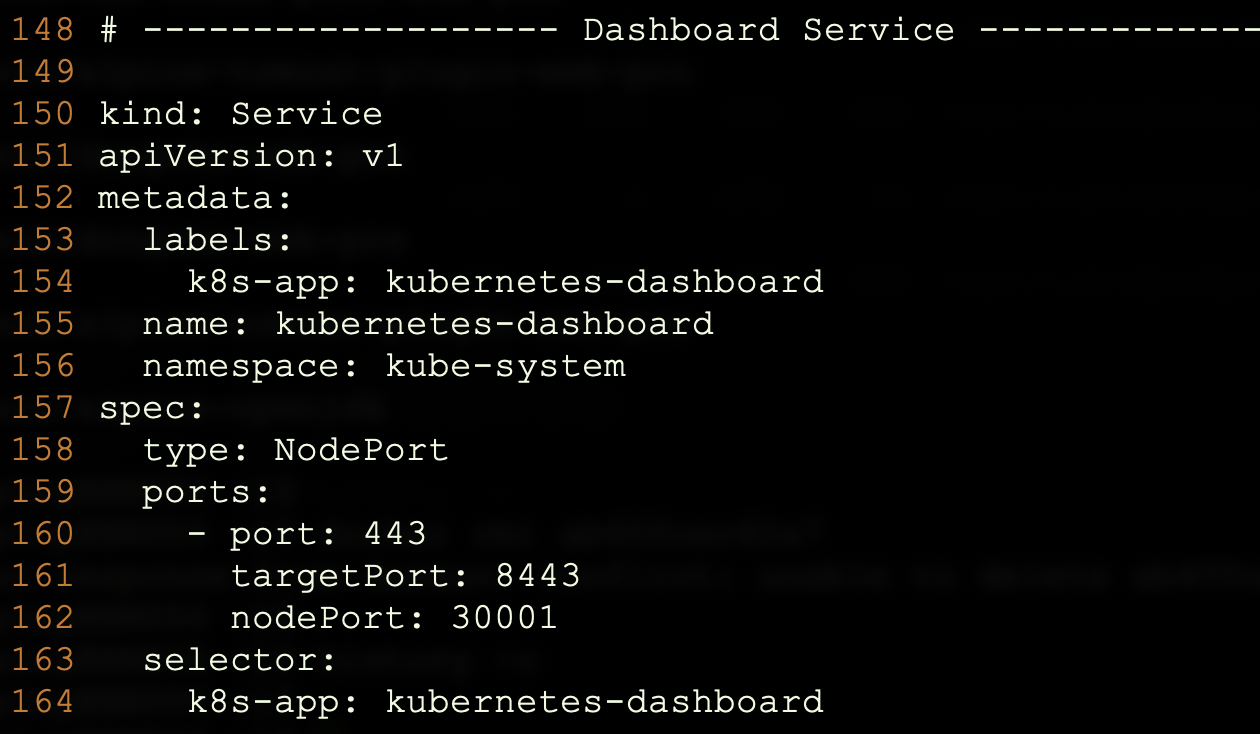The height and width of the screenshot is (734, 1260).
Task: Click port value 443
Action: [395, 534]
